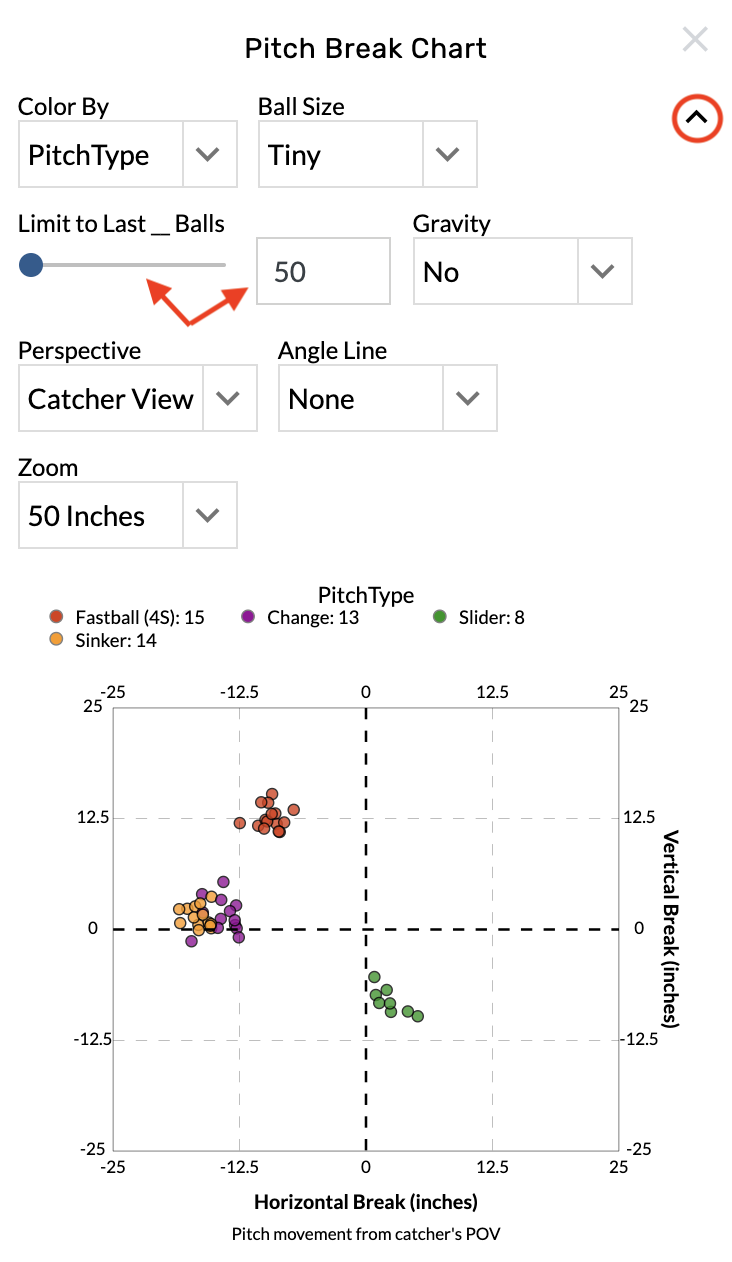Collapse the settings panel via circled chevron
732x1262 pixels.
click(x=696, y=118)
